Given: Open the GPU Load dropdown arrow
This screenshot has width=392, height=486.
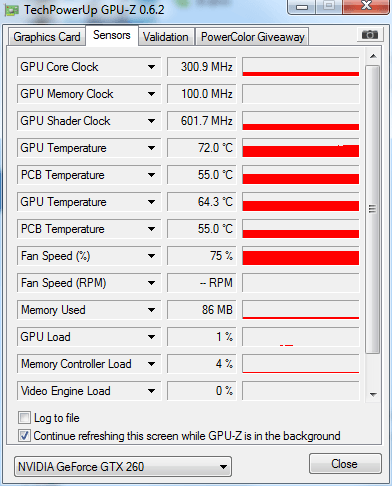Looking at the screenshot, I should point(151,337).
